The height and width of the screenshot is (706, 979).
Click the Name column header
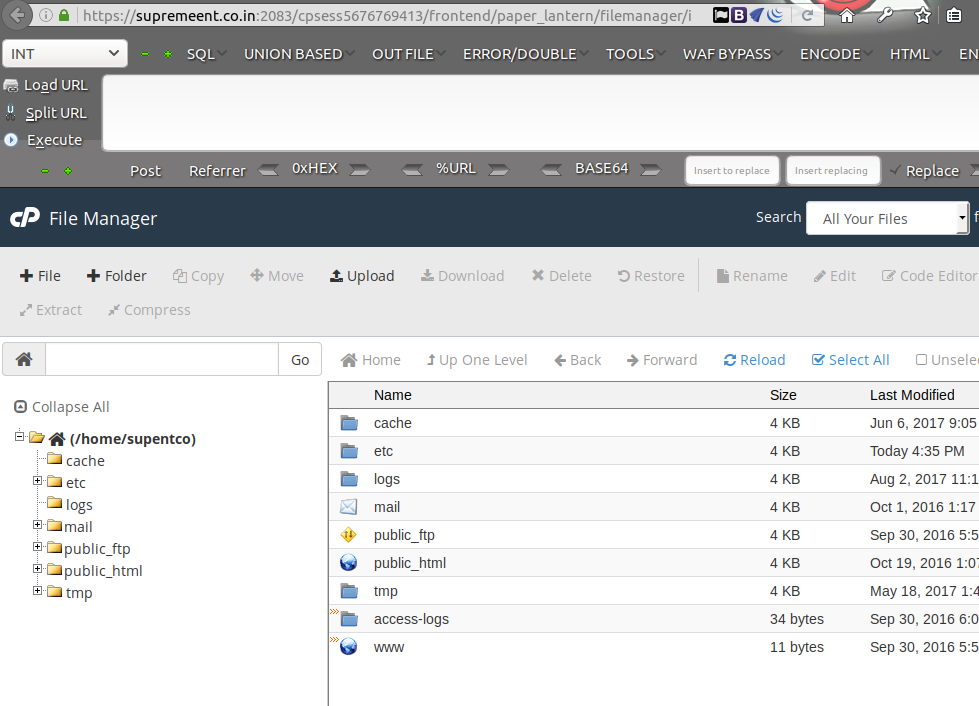click(392, 395)
